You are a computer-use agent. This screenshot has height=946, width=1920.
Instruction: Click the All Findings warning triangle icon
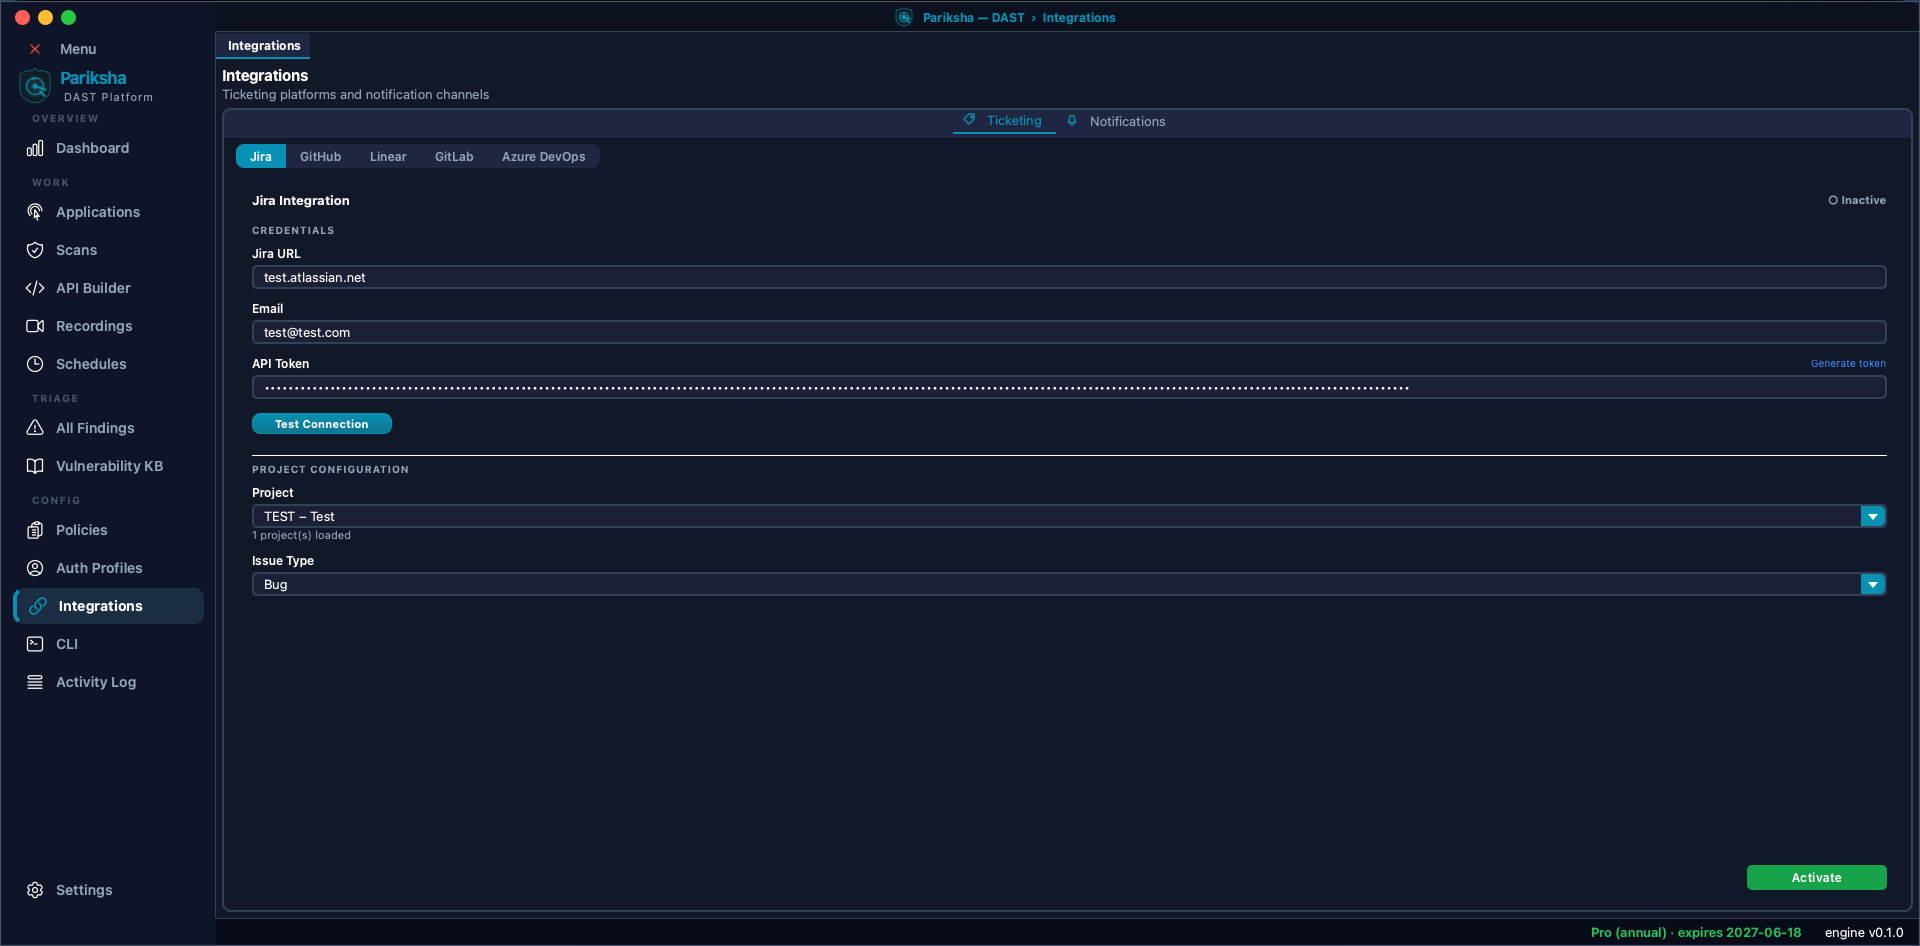coord(35,428)
